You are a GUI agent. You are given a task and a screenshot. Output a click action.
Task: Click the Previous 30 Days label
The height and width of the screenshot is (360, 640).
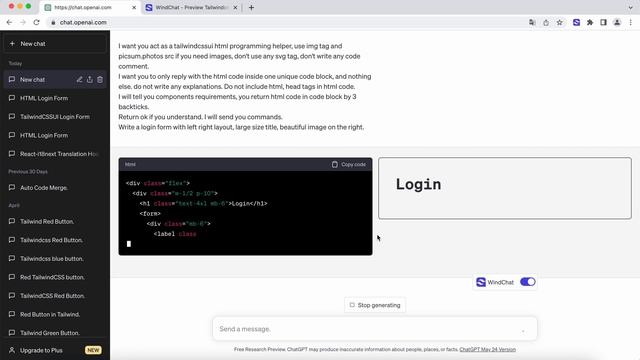pos(28,171)
